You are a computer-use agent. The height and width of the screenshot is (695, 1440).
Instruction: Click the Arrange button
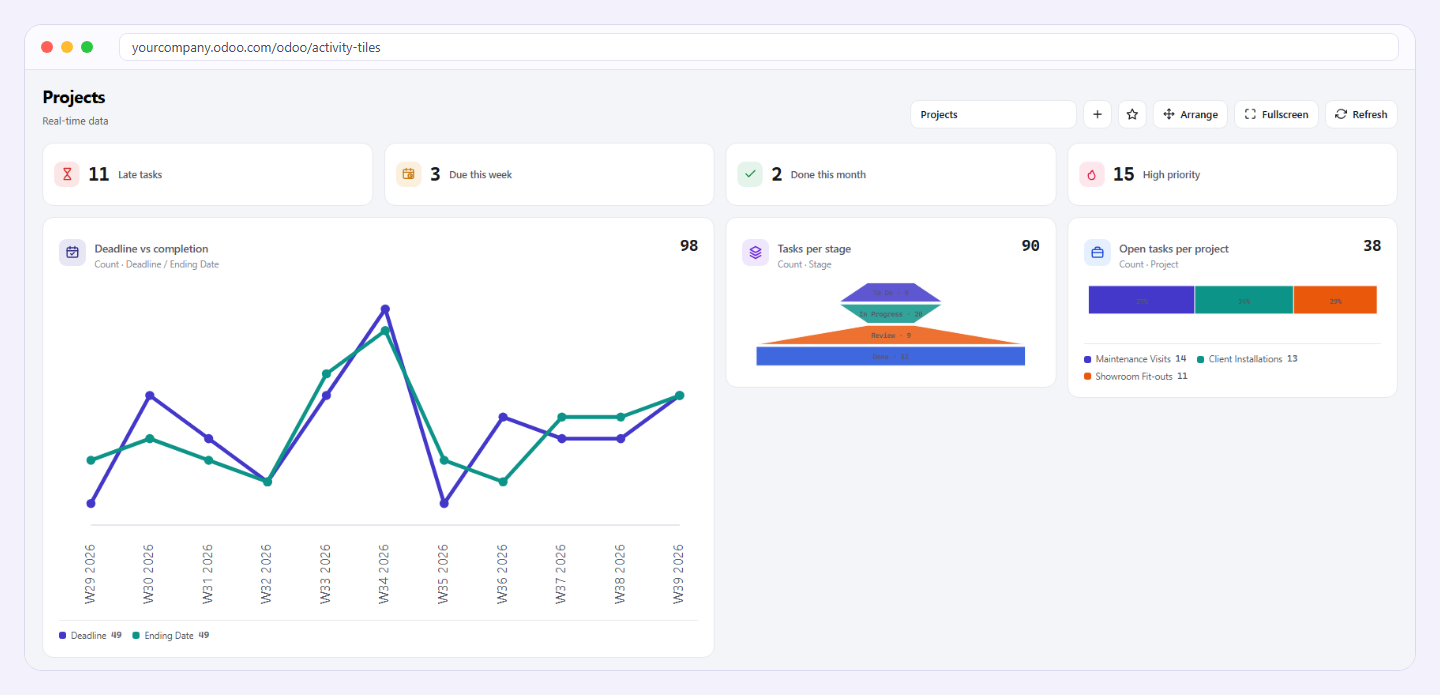coord(1190,114)
